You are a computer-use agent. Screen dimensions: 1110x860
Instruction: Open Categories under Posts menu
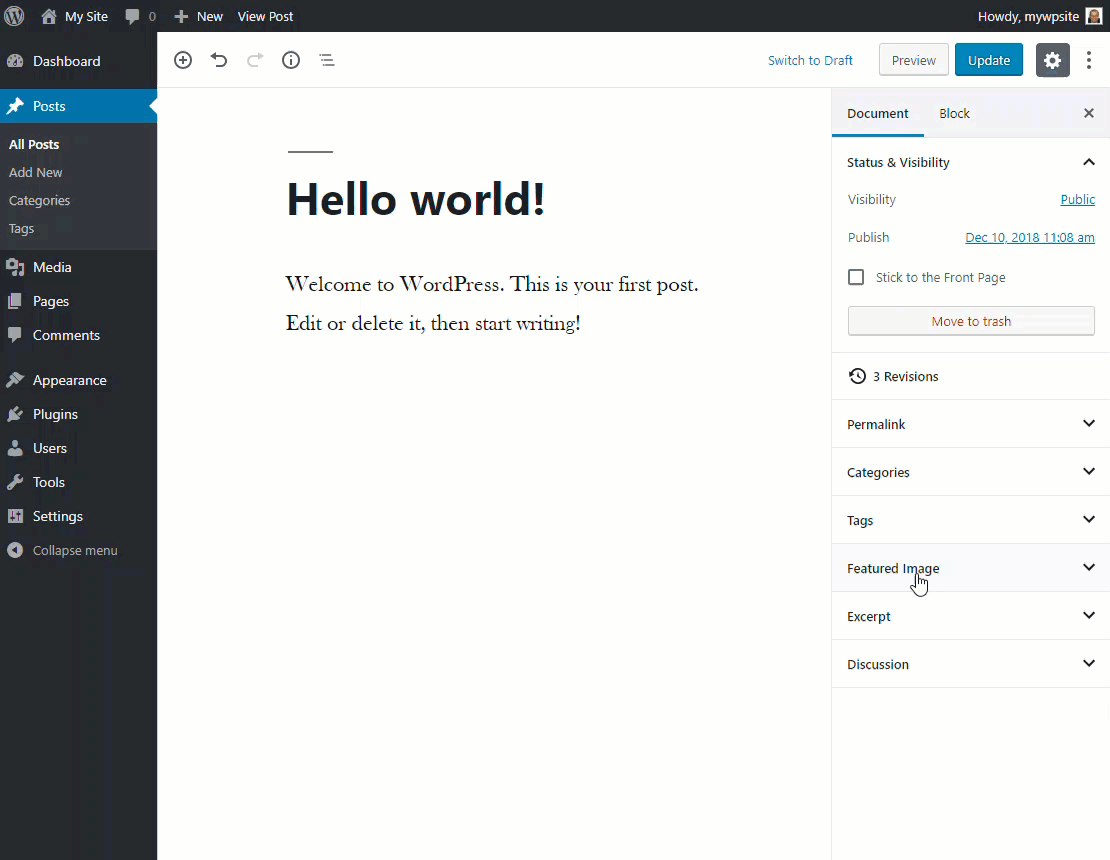pos(39,201)
